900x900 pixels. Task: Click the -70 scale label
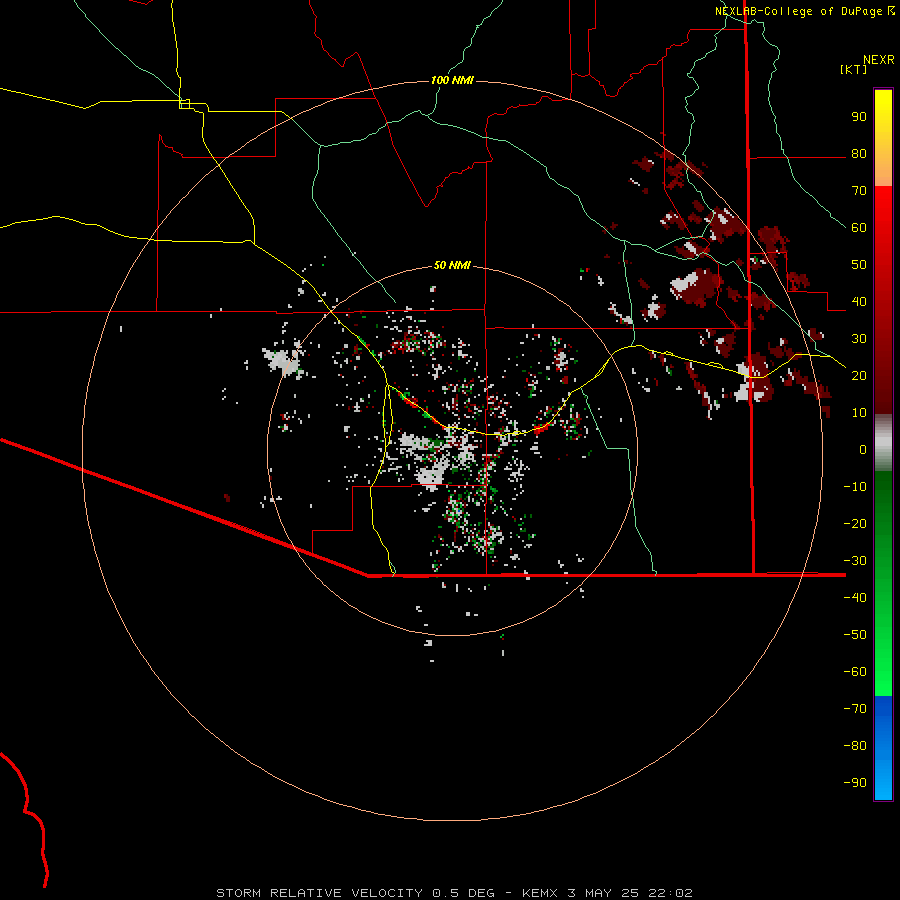(x=855, y=708)
